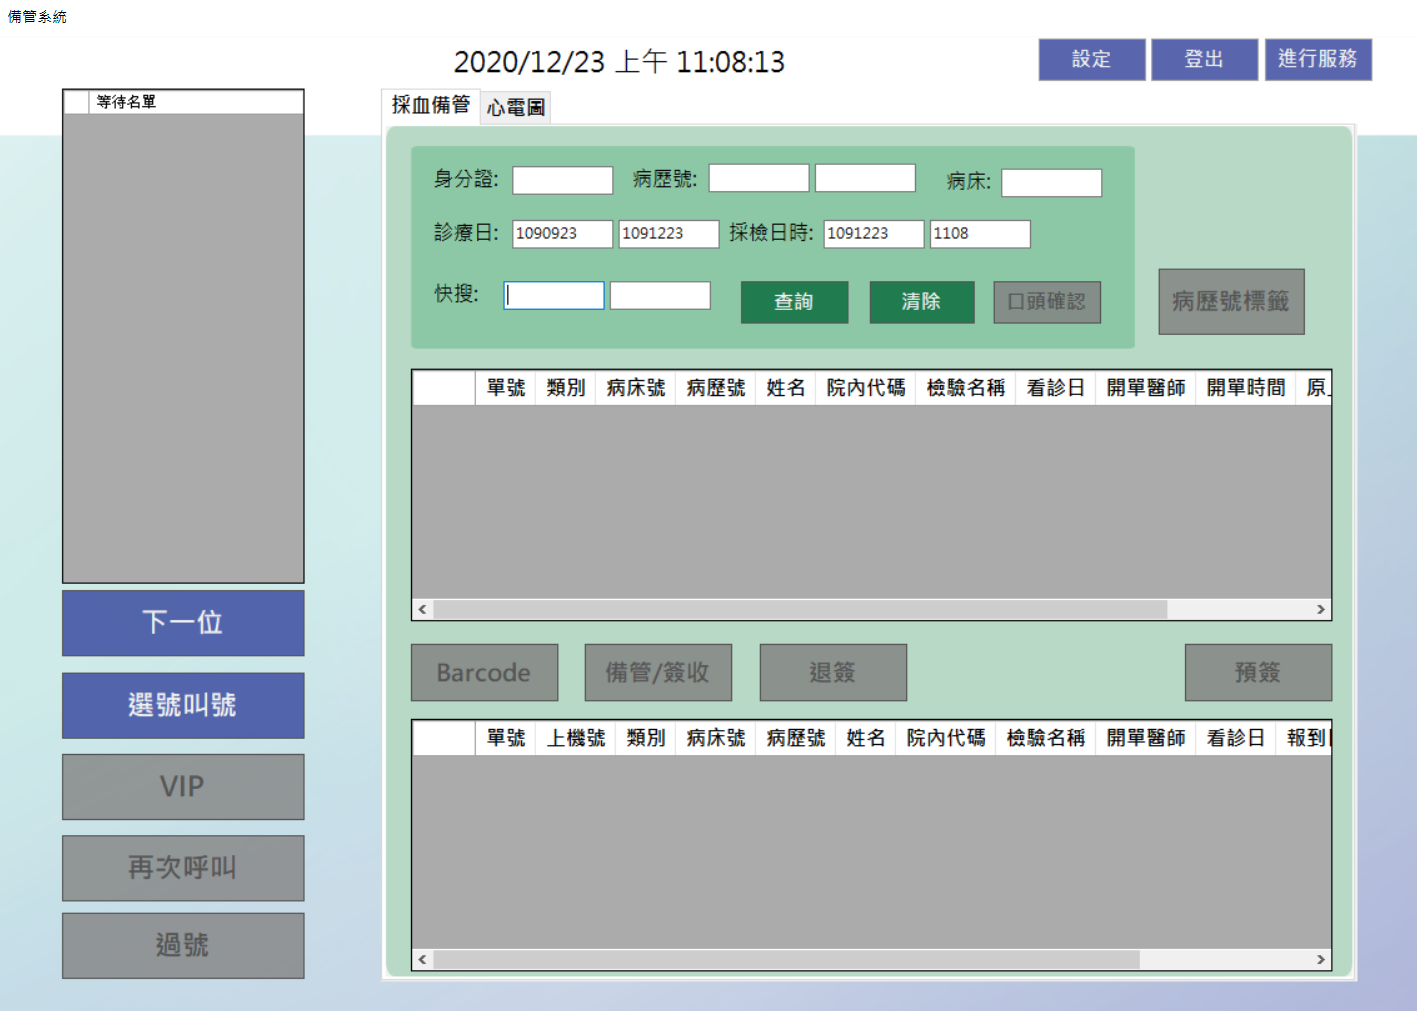The width and height of the screenshot is (1417, 1011).
Task: Click lower table 病歷號 column header
Action: (x=795, y=738)
